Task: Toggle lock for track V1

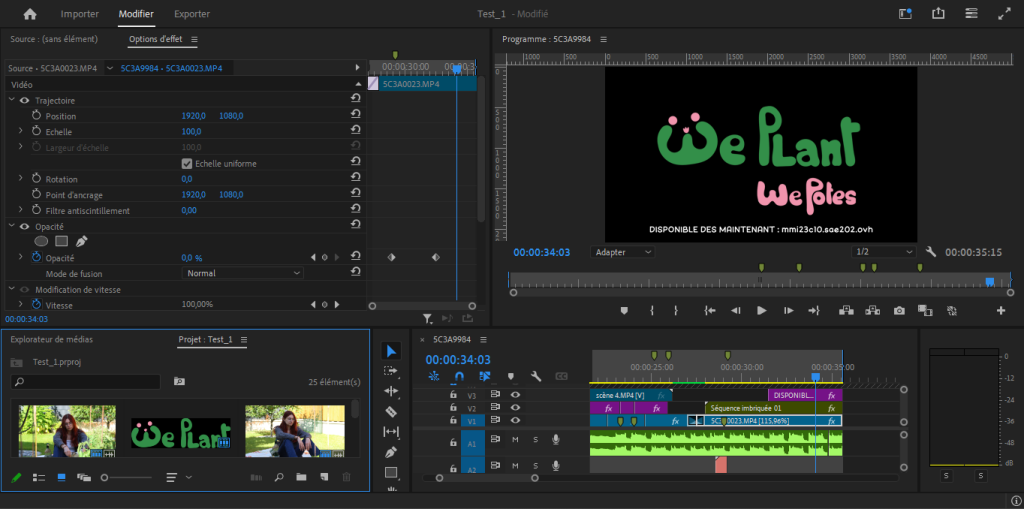Action: pyautogui.click(x=452, y=421)
